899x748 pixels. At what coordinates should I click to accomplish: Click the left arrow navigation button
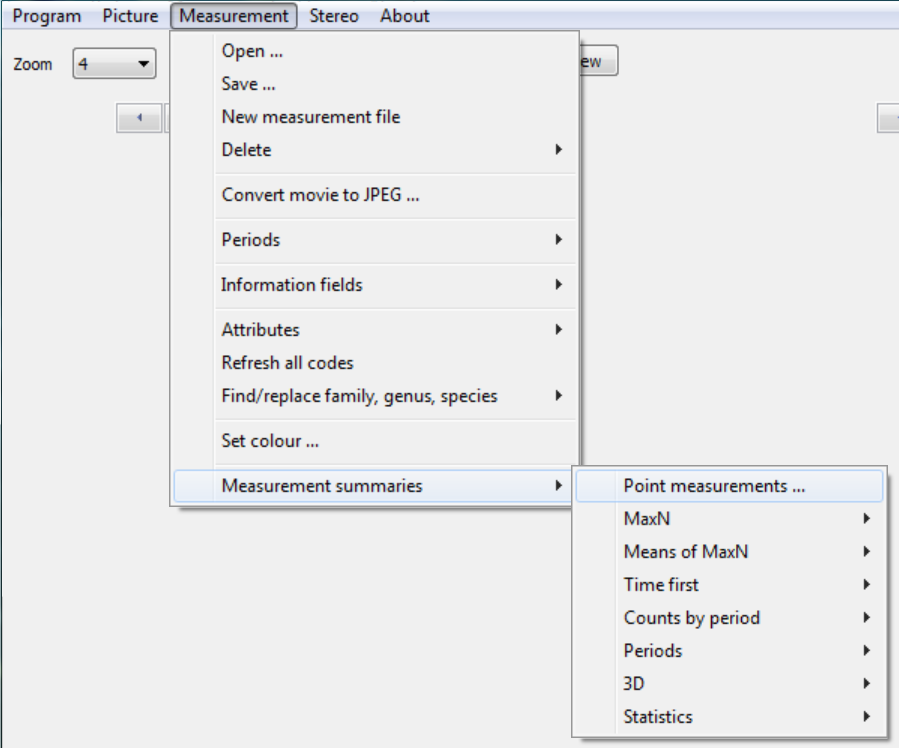click(x=139, y=119)
